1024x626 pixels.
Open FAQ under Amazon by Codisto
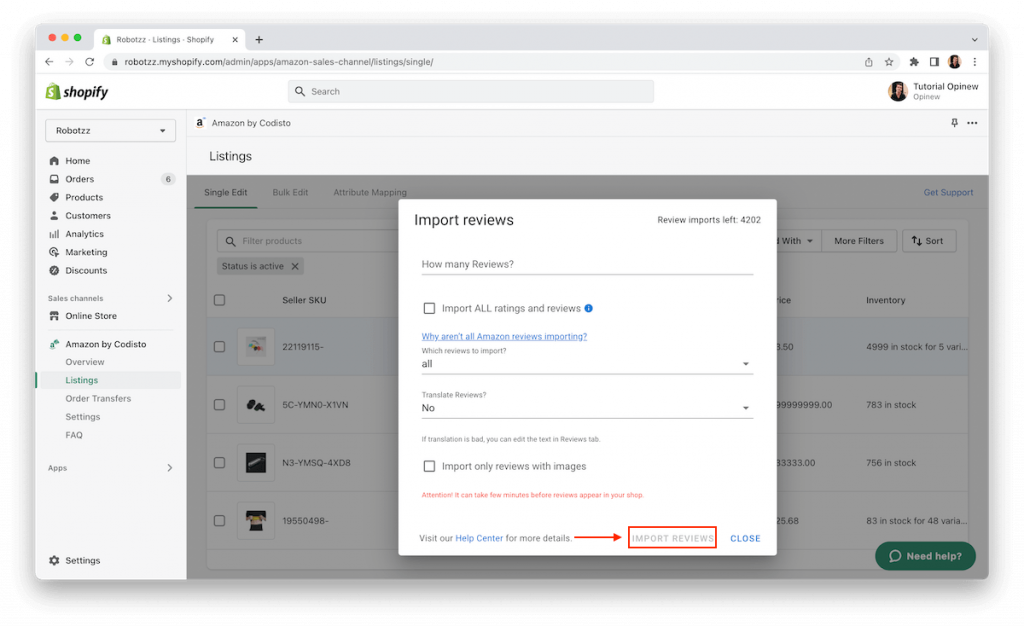74,435
